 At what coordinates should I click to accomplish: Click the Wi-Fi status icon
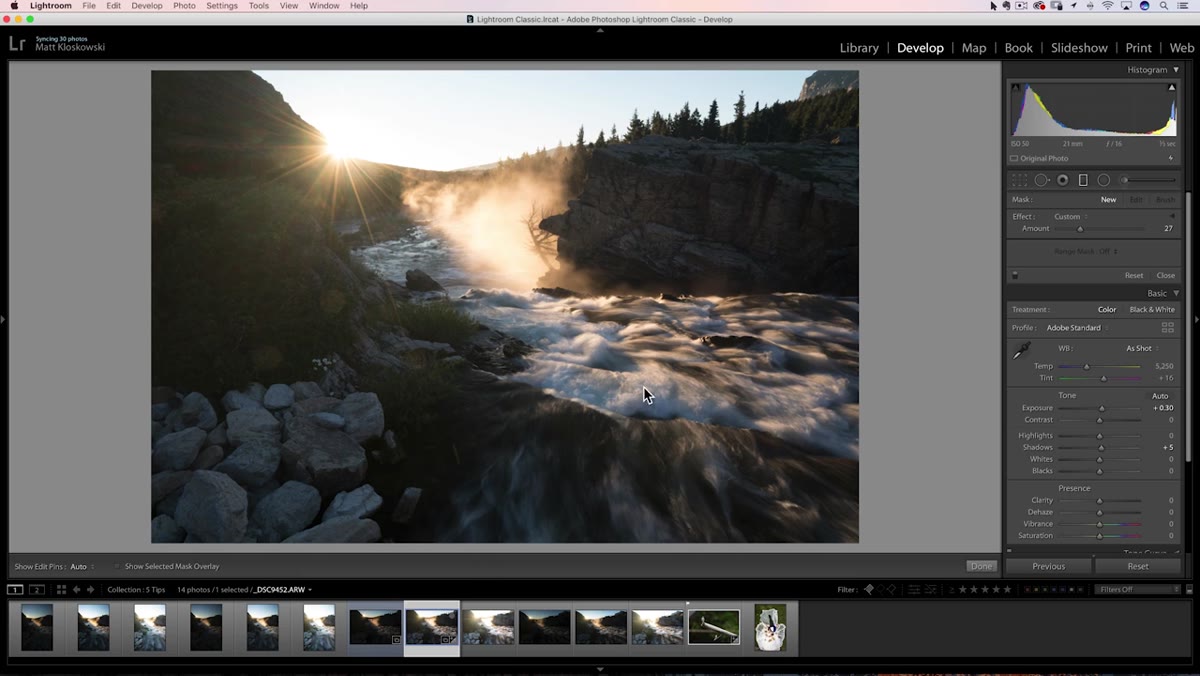pos(1108,6)
